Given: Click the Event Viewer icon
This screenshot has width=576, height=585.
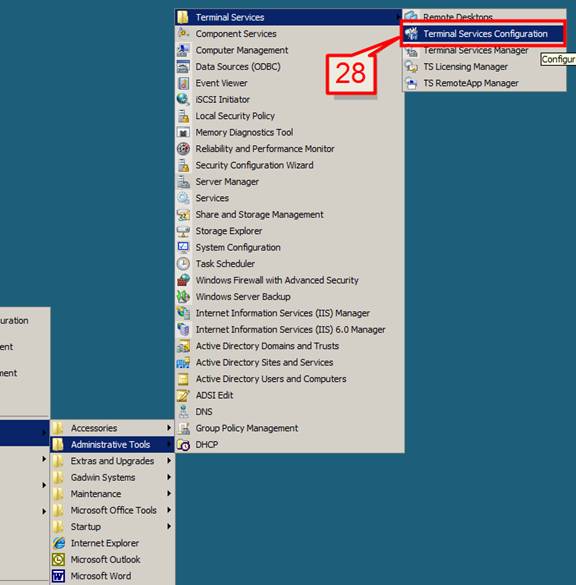Looking at the screenshot, I should tap(183, 83).
